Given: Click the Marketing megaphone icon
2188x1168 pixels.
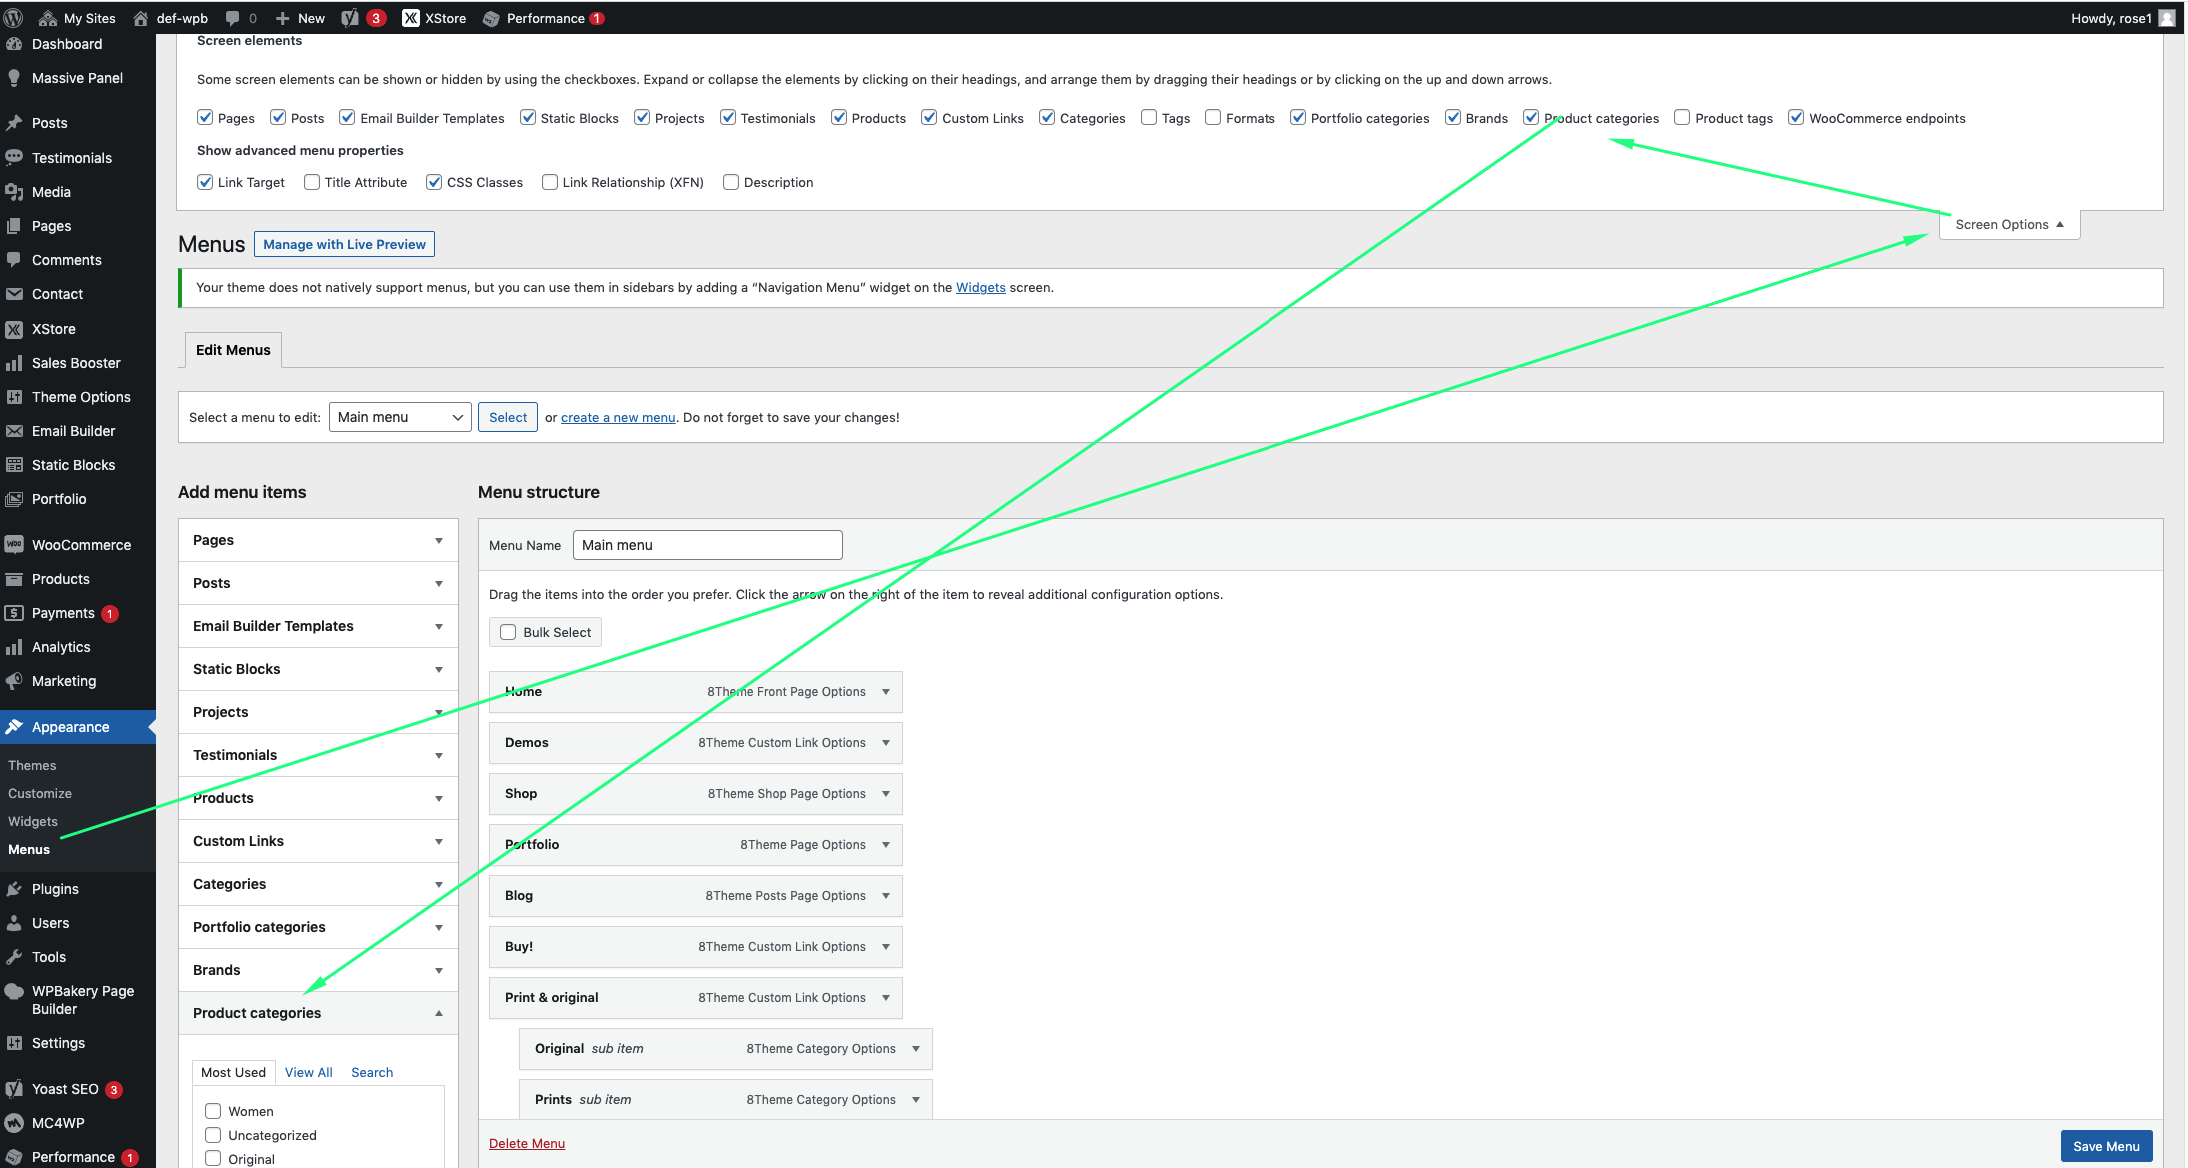Looking at the screenshot, I should pos(14,681).
